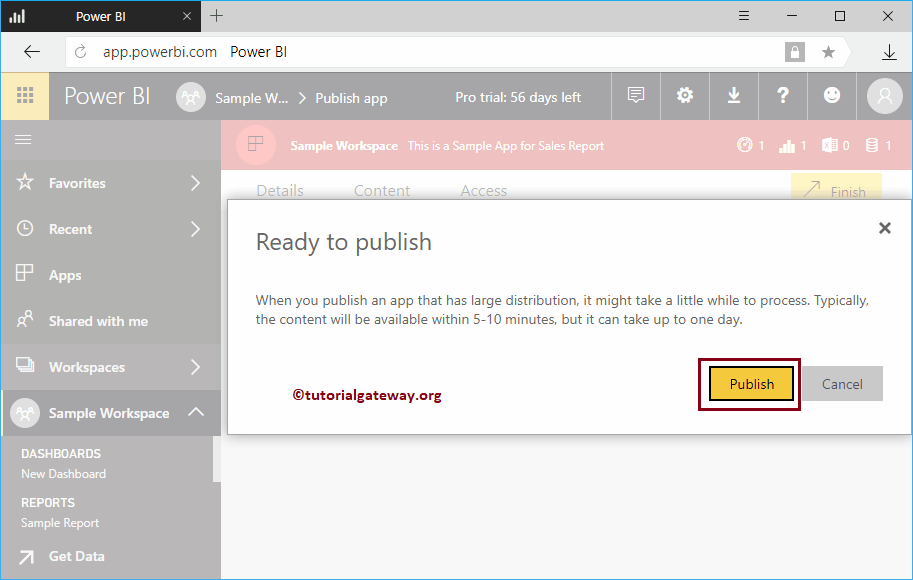Click the Finish button
This screenshot has height=580, width=913.
836,188
